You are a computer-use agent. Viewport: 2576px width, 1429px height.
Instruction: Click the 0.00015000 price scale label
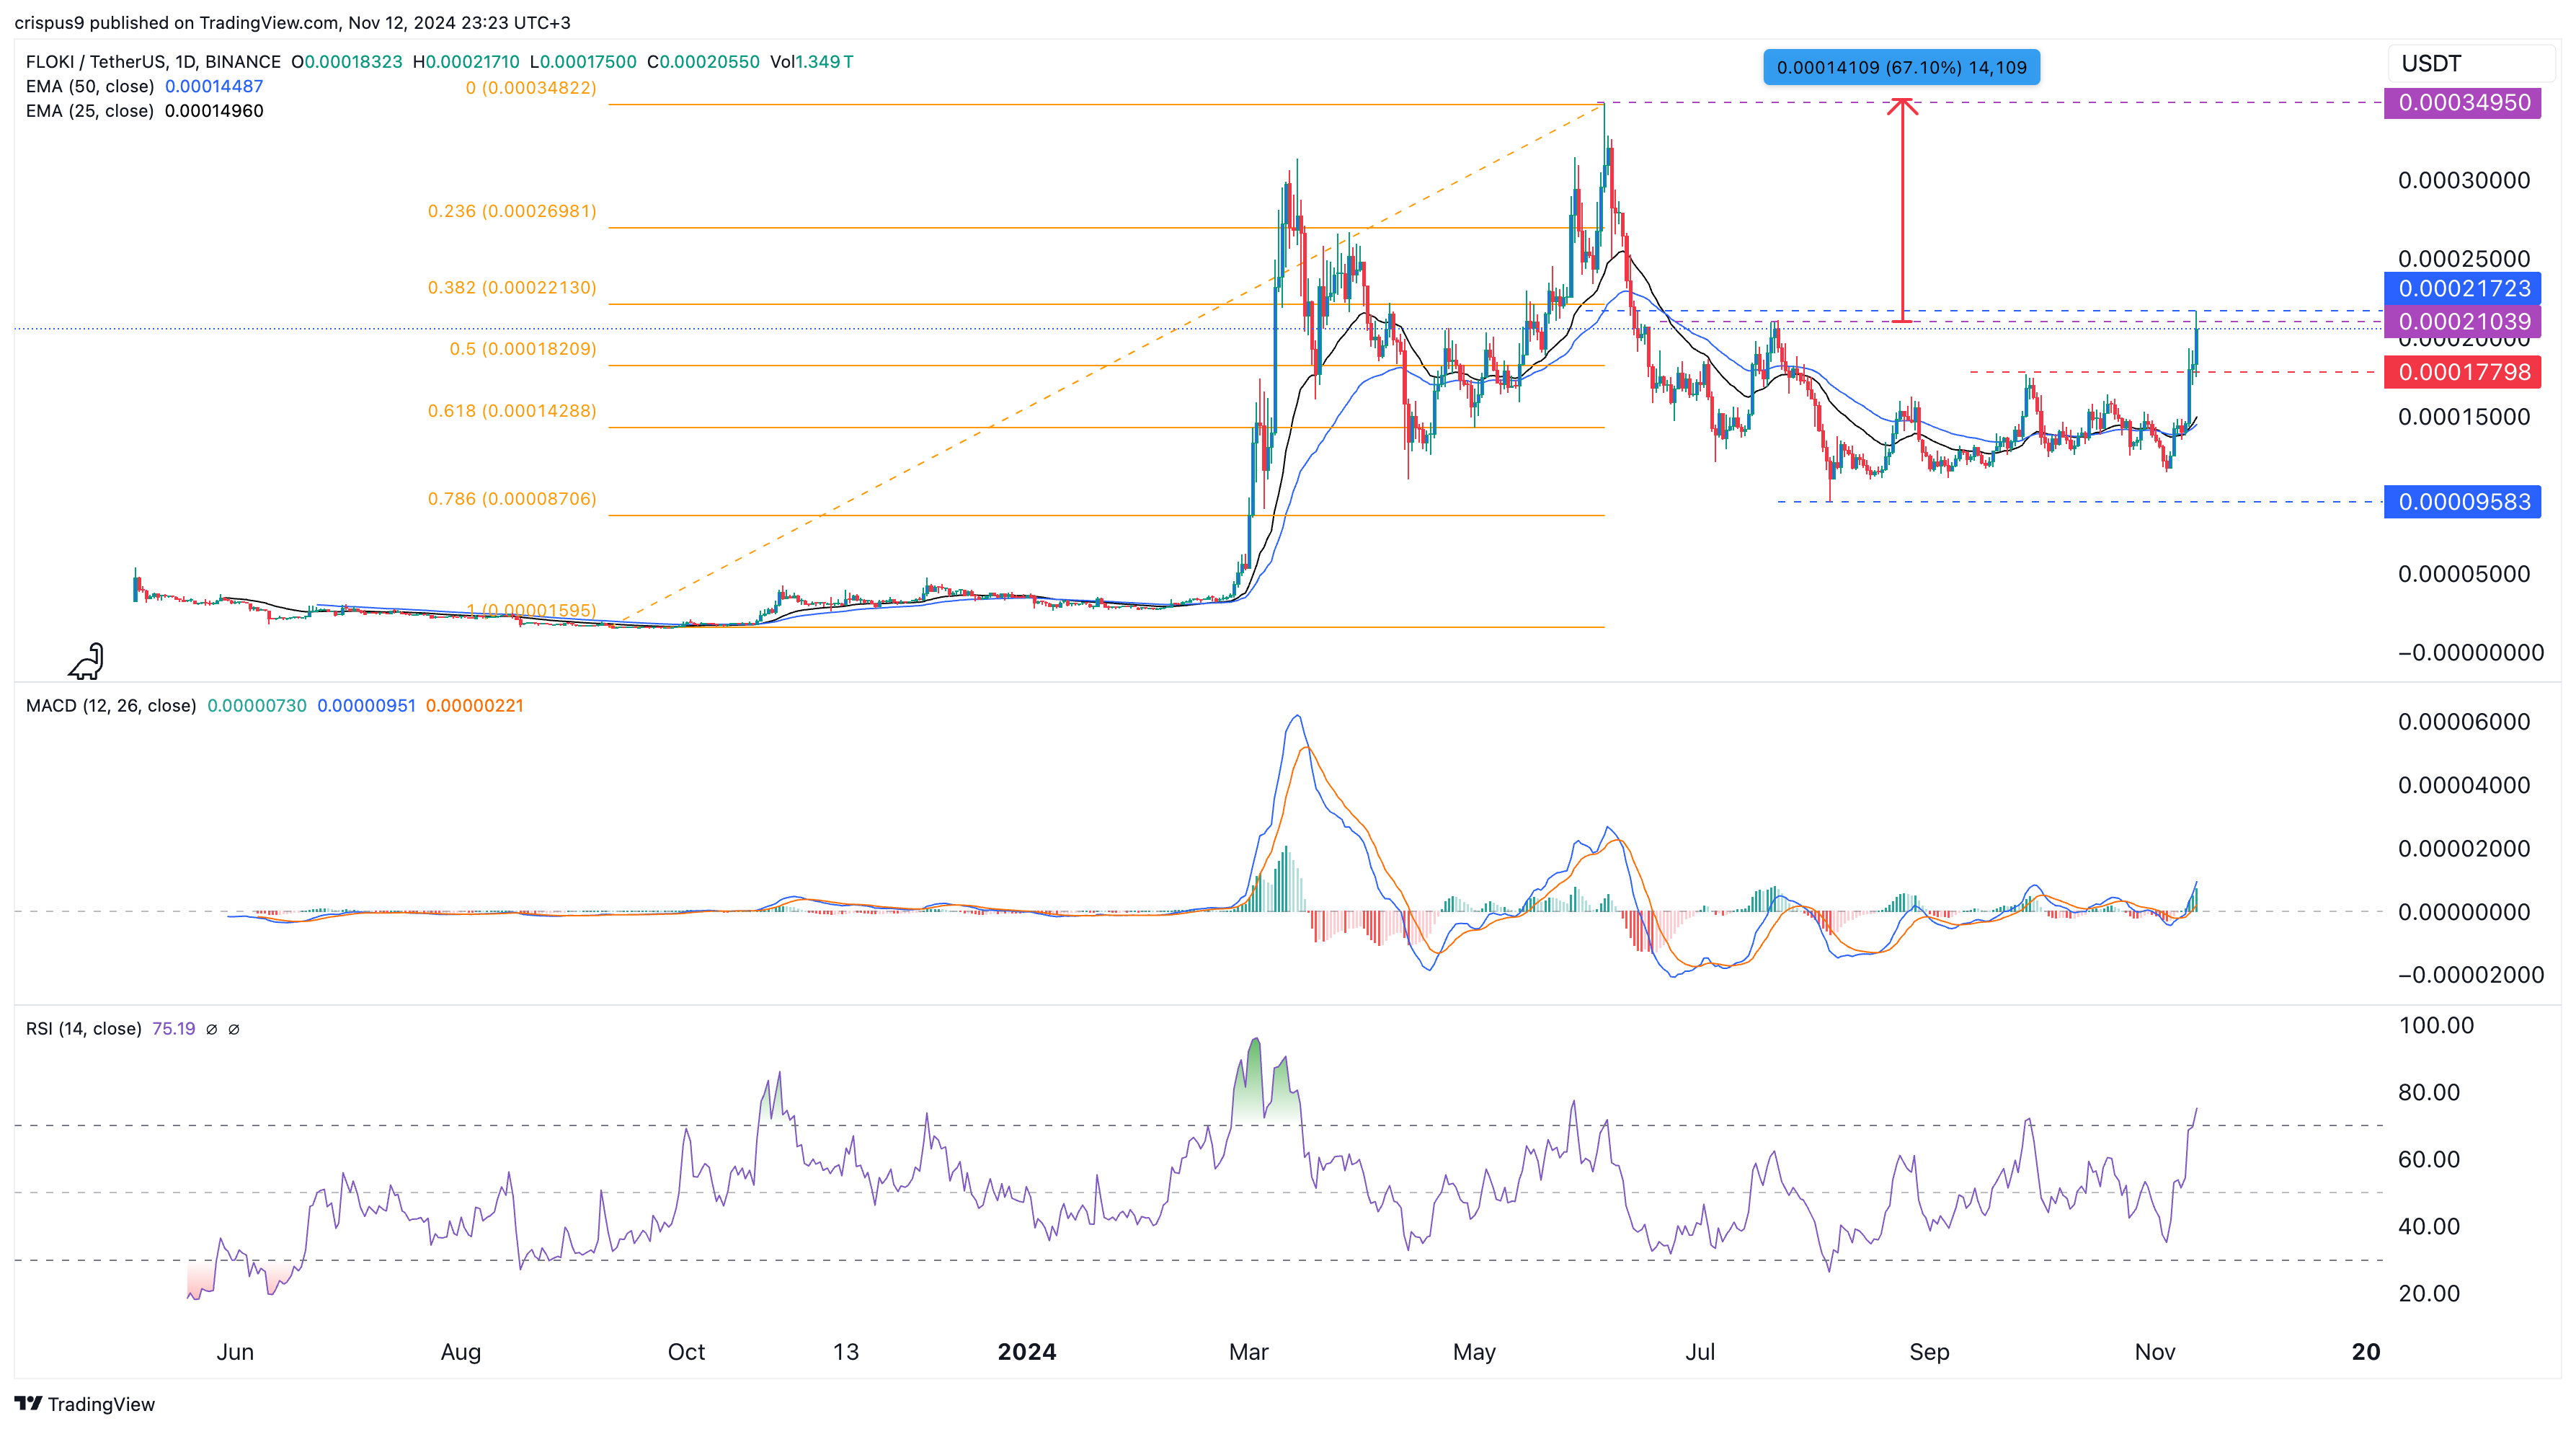pyautogui.click(x=2464, y=417)
